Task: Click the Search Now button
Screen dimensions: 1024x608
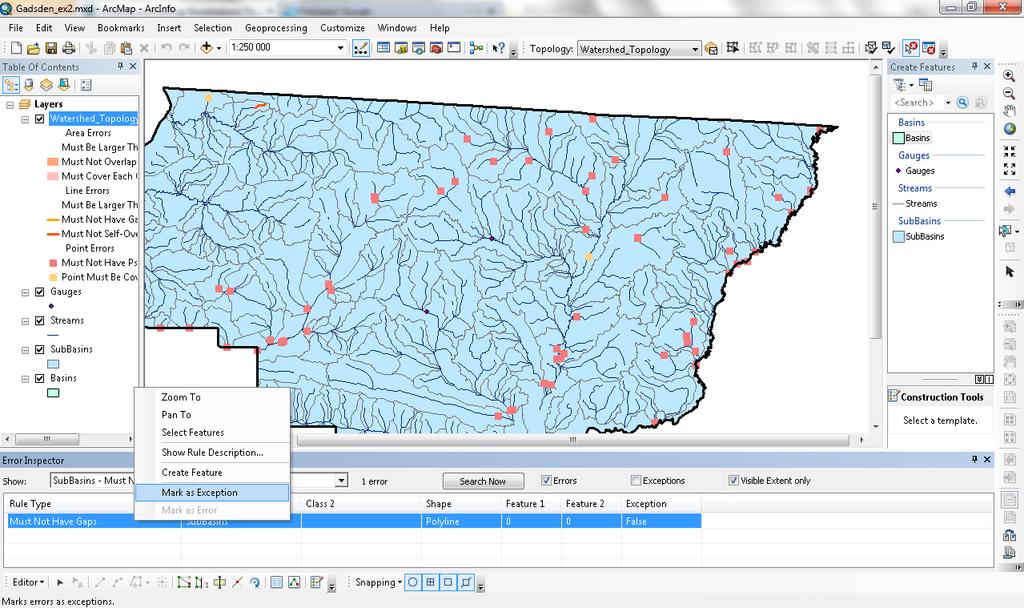Action: pyautogui.click(x=483, y=481)
